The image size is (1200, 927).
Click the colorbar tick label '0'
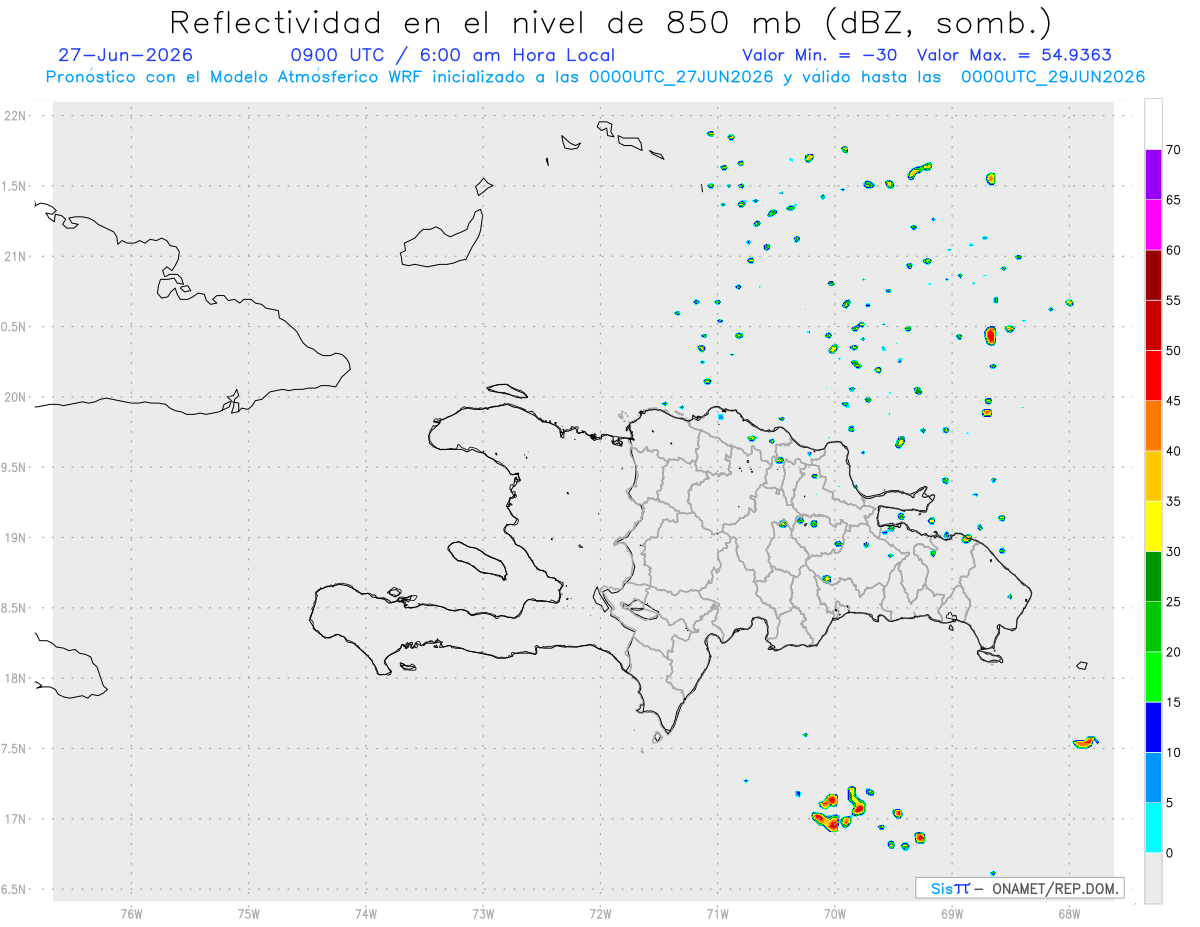(1169, 853)
